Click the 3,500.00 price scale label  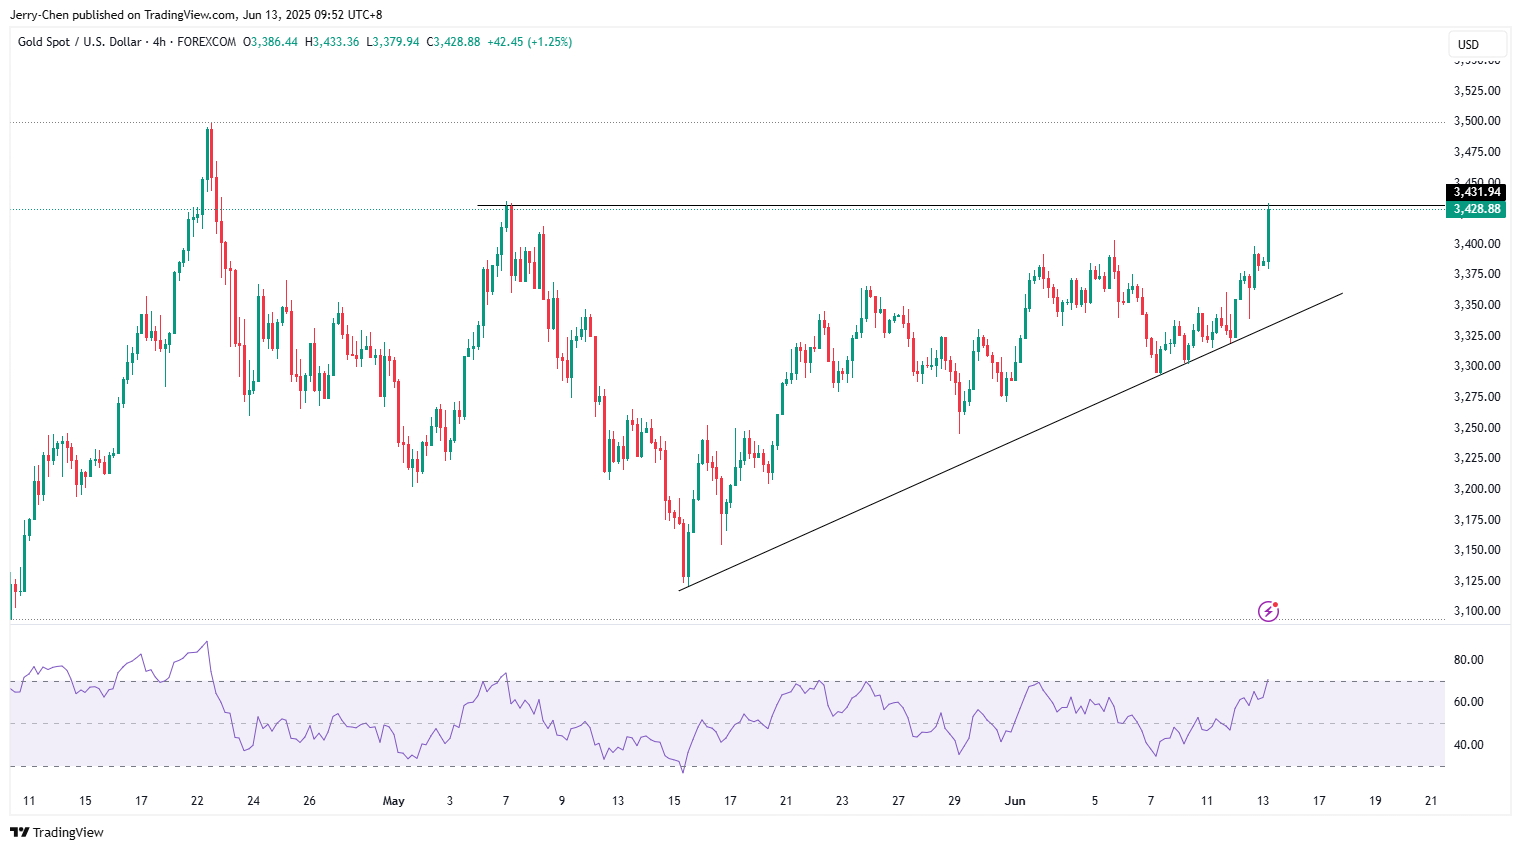pyautogui.click(x=1476, y=121)
